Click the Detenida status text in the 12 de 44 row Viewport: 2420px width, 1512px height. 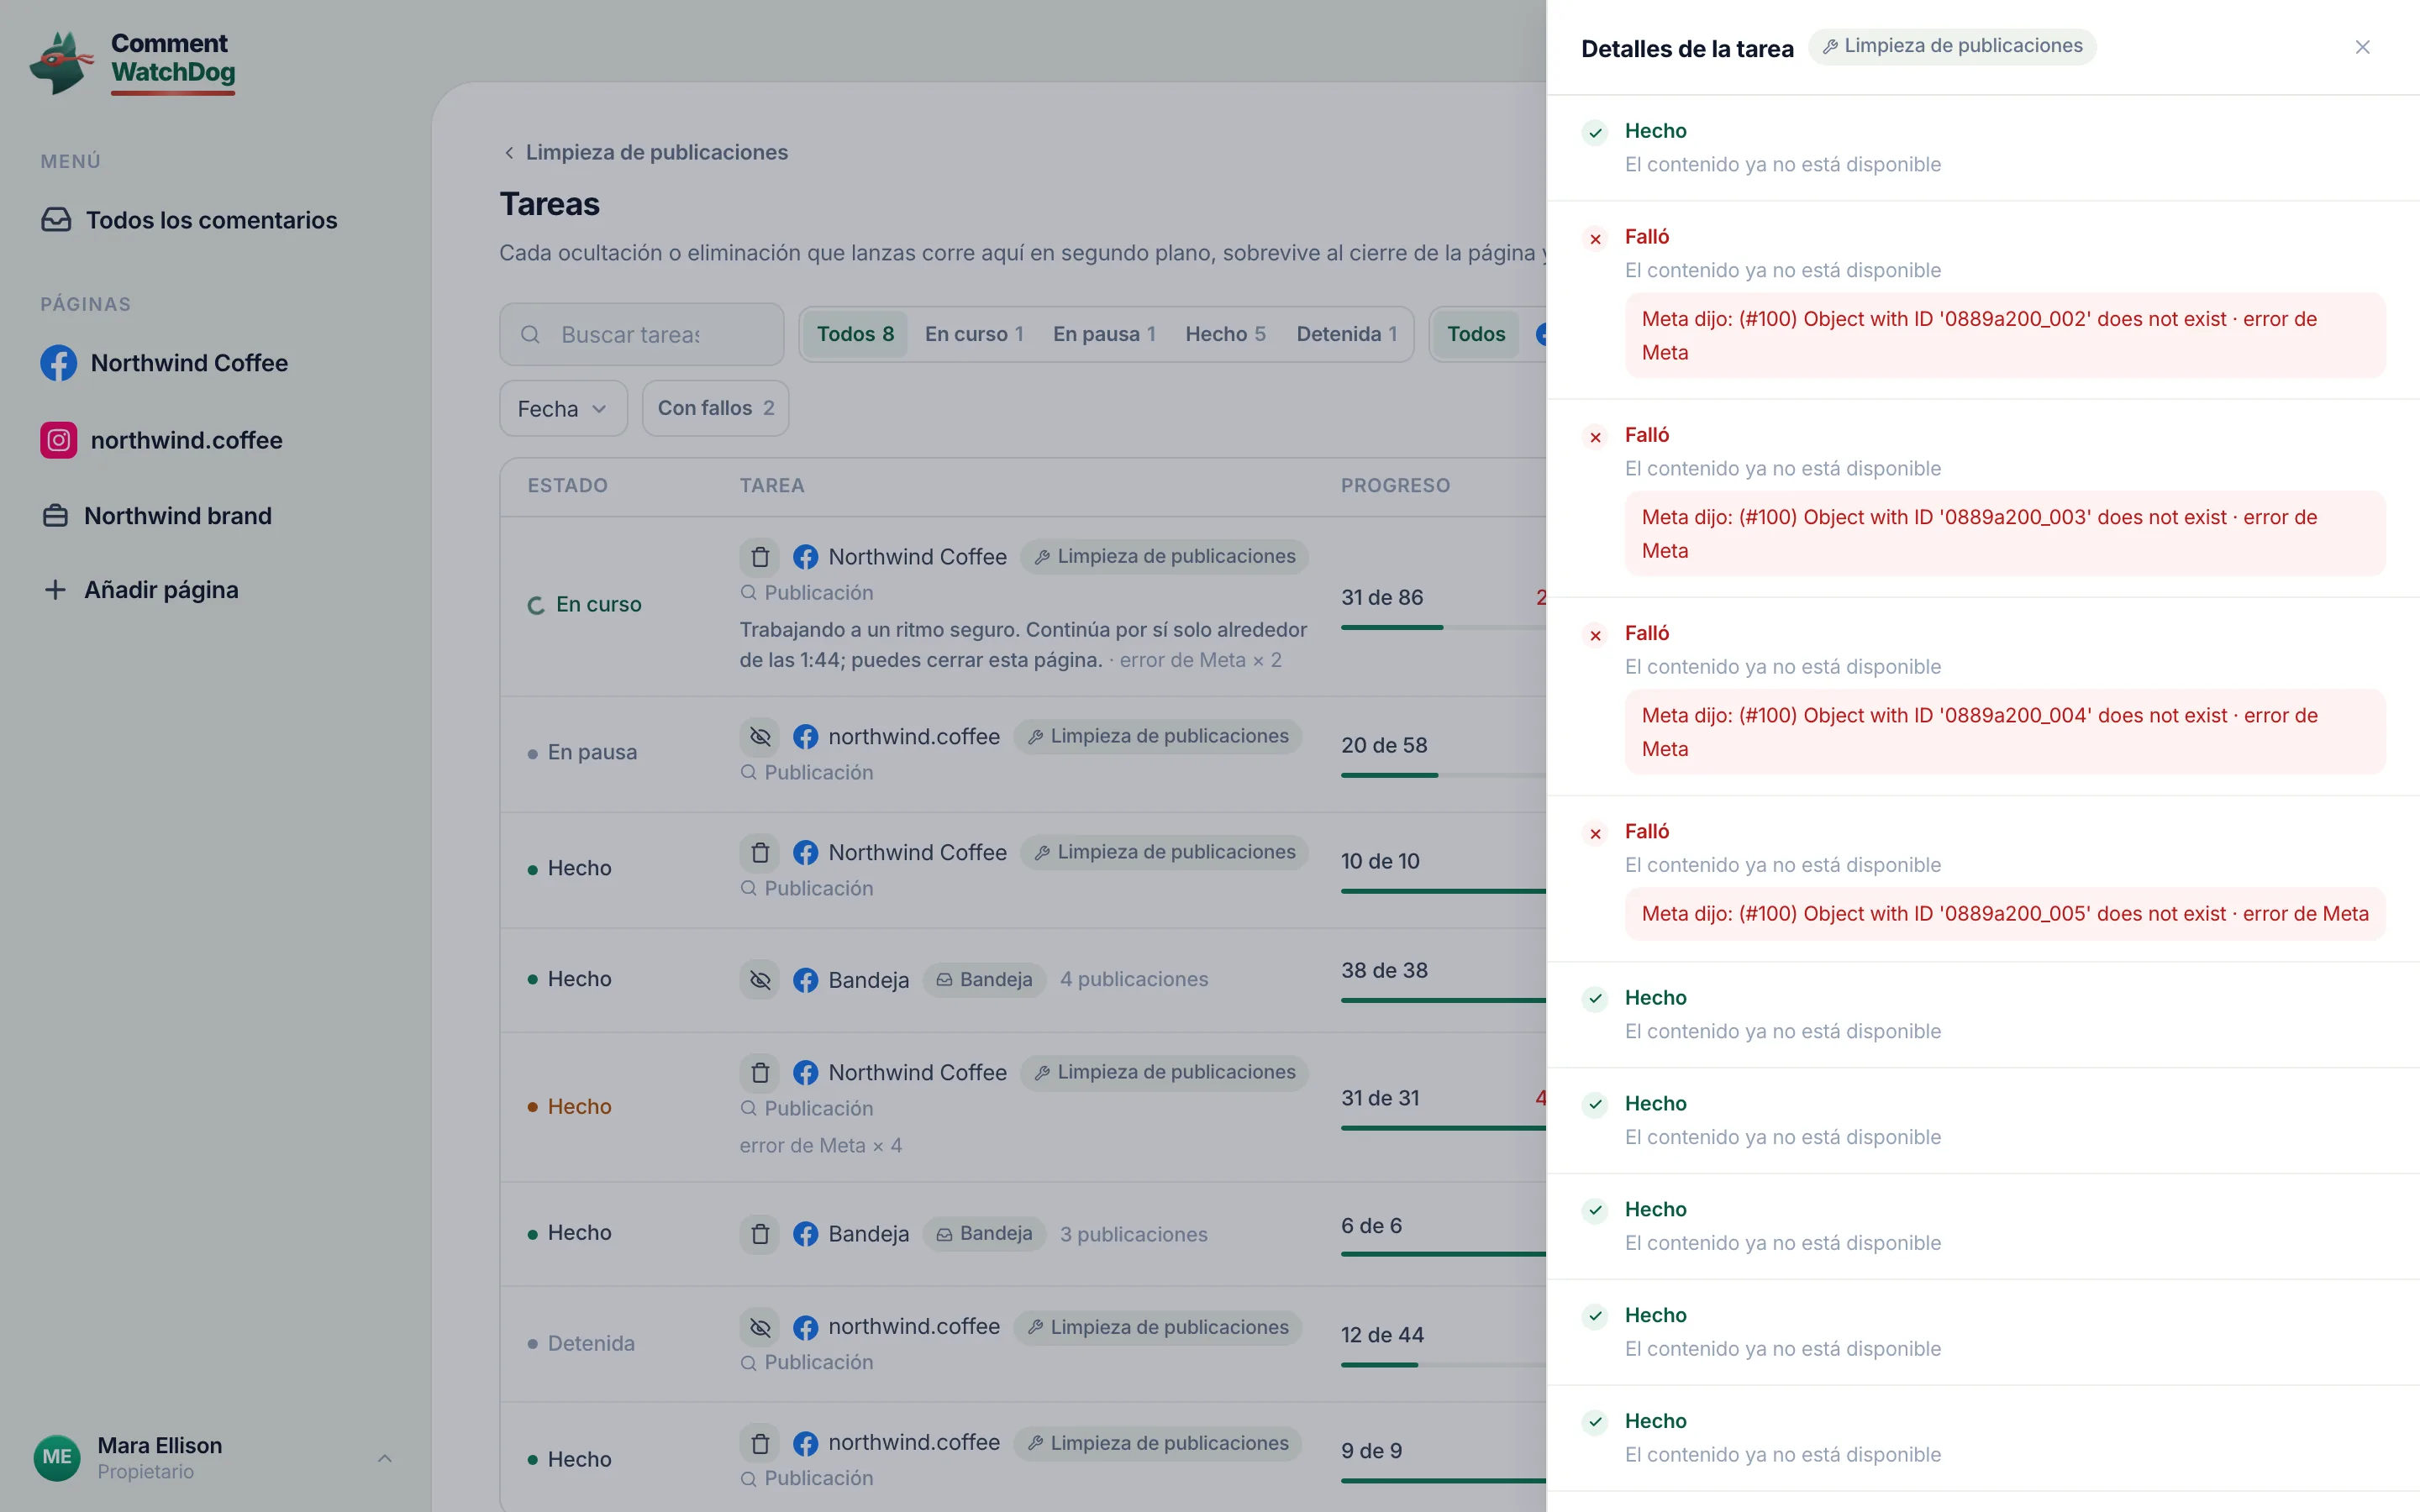pyautogui.click(x=591, y=1343)
